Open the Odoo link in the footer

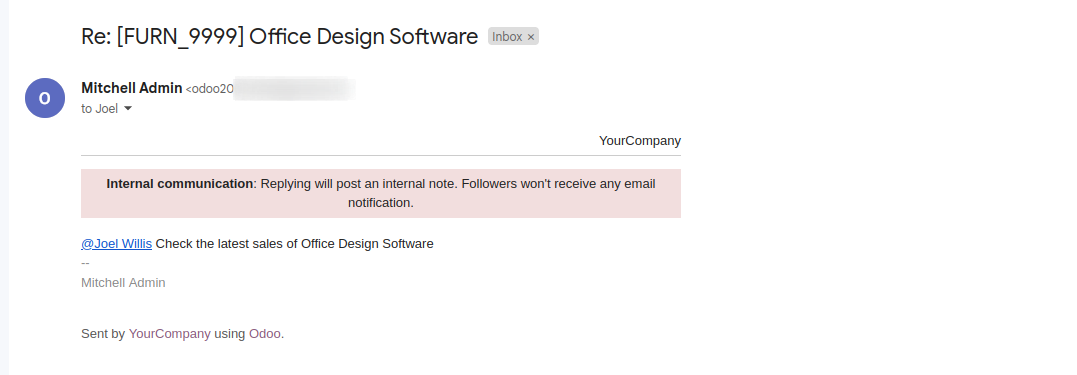pos(264,334)
